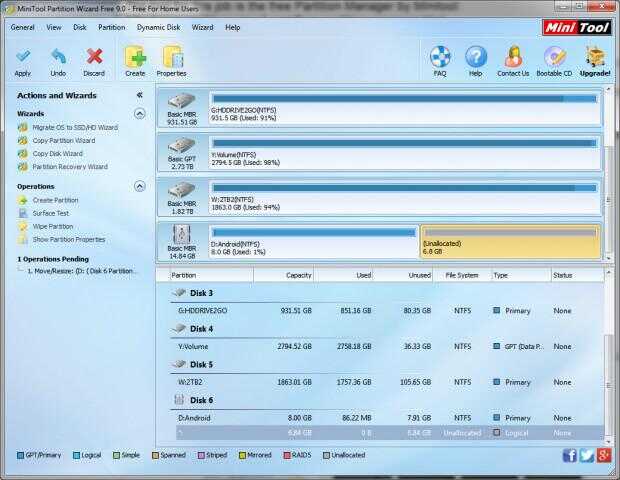Viewport: 620px width, 480px height.
Task: Select the Disk 5 header row
Action: click(388, 364)
